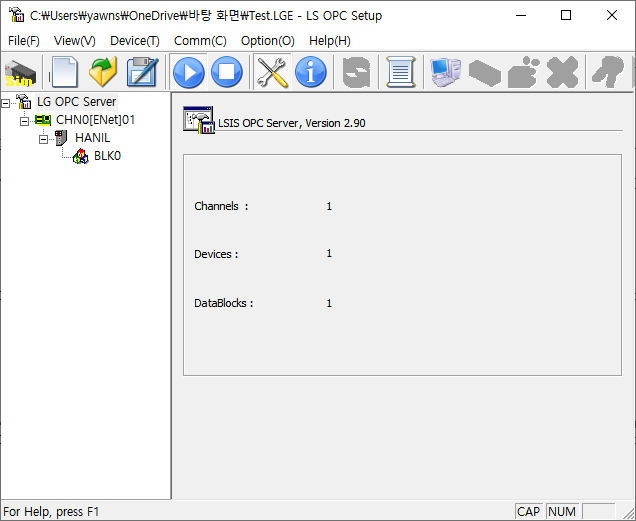Click the Channels : label
The image size is (636, 521).
pos(221,206)
